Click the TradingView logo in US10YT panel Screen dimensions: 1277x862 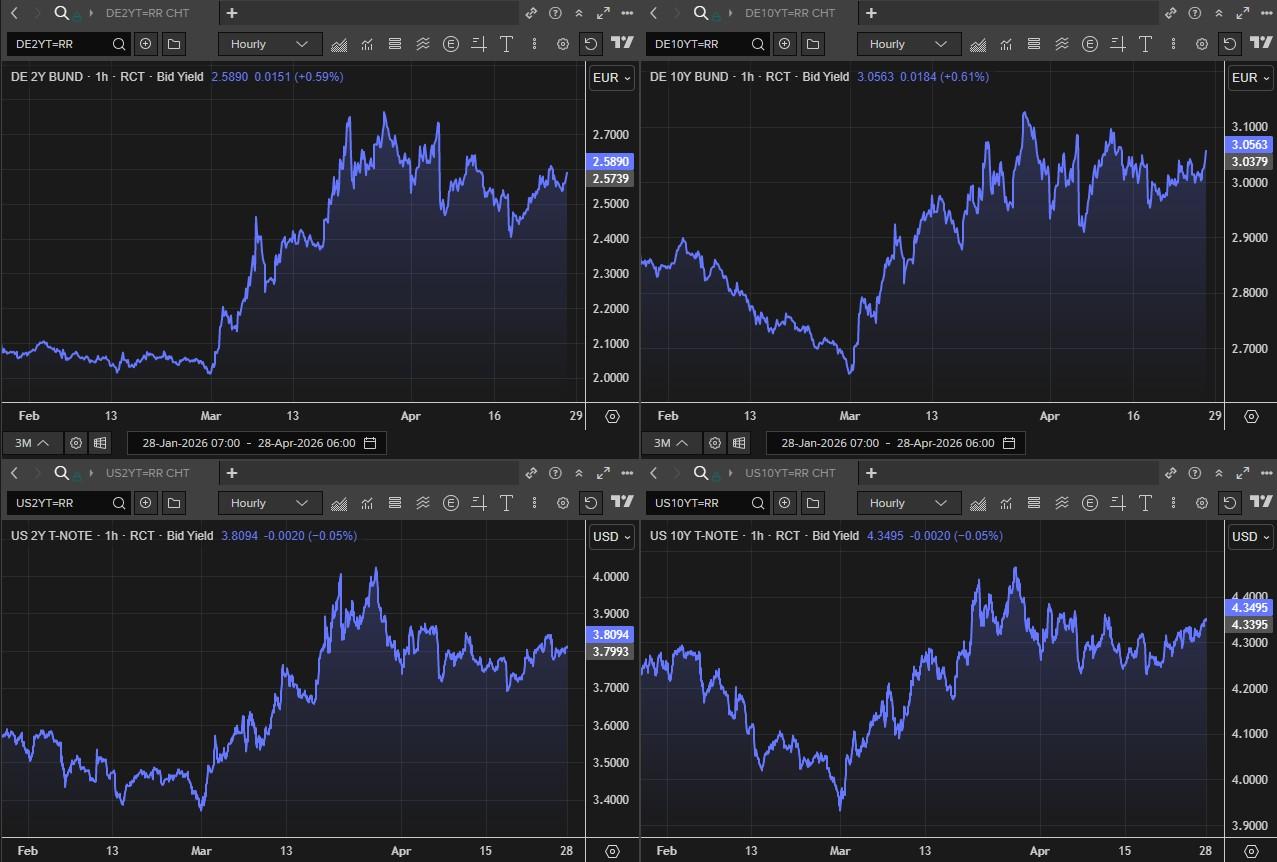point(1261,503)
